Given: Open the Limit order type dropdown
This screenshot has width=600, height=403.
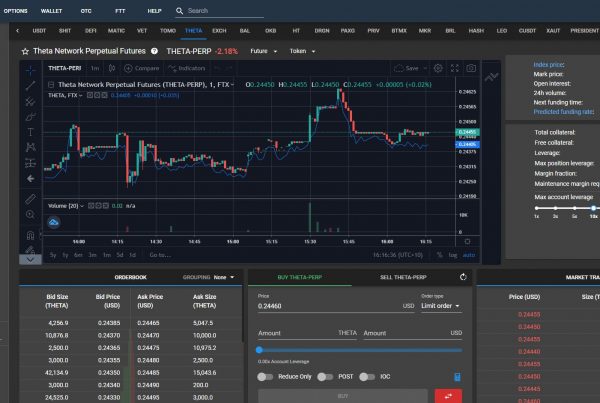Looking at the screenshot, I should (440, 306).
